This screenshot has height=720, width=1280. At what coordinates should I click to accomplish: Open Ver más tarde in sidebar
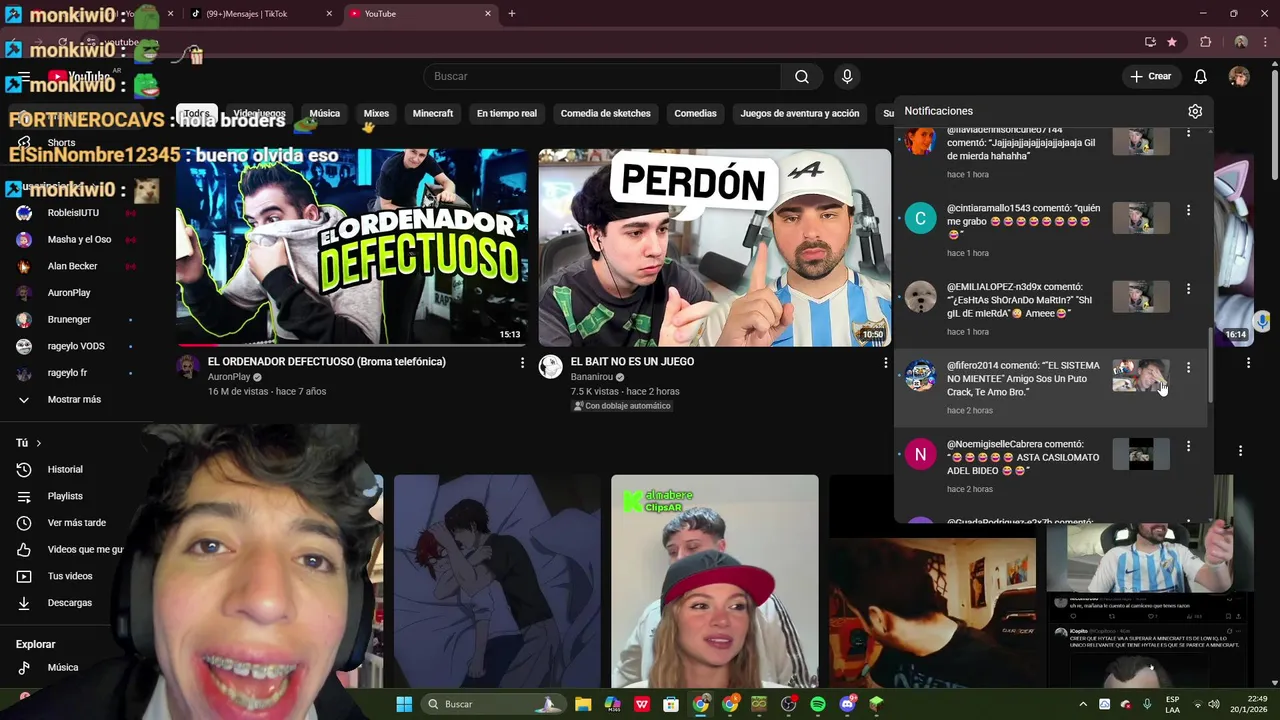point(76,523)
